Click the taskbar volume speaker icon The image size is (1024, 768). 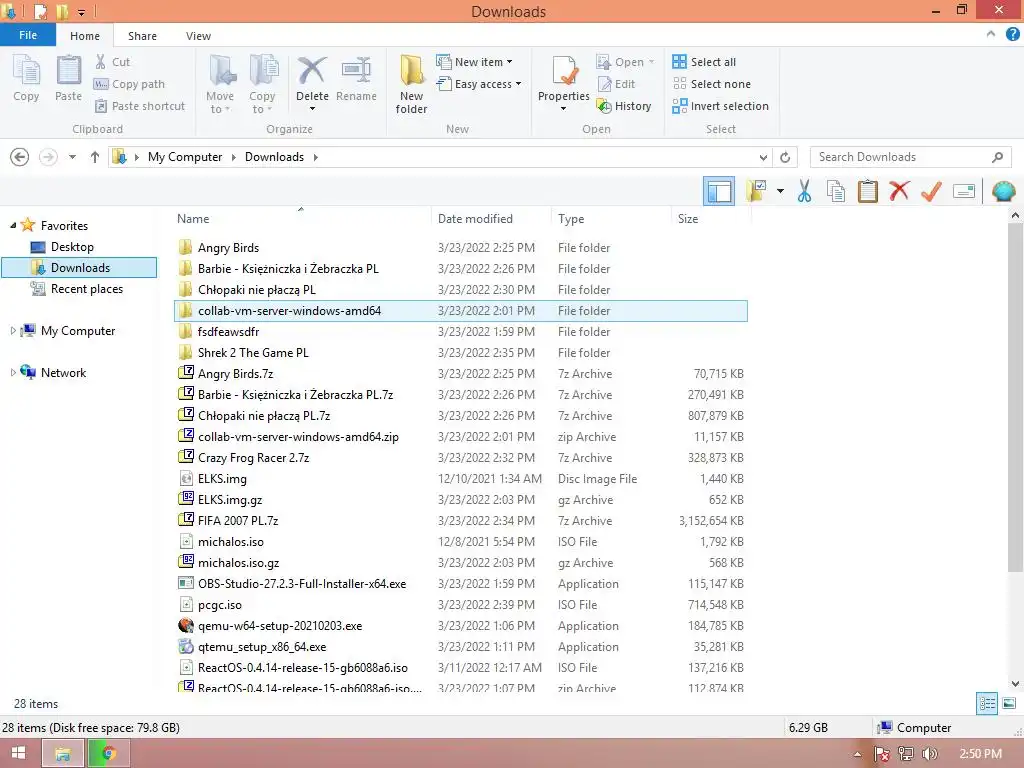click(x=929, y=754)
